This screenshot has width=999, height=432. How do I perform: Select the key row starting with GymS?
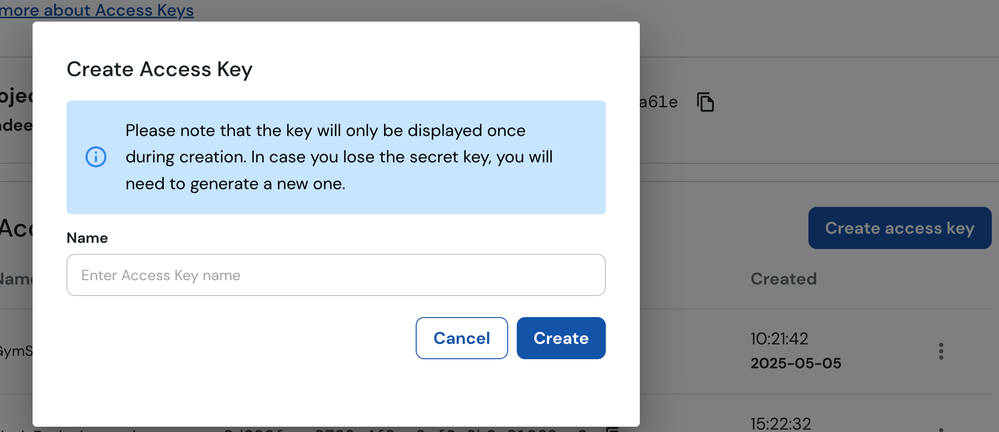[15, 351]
